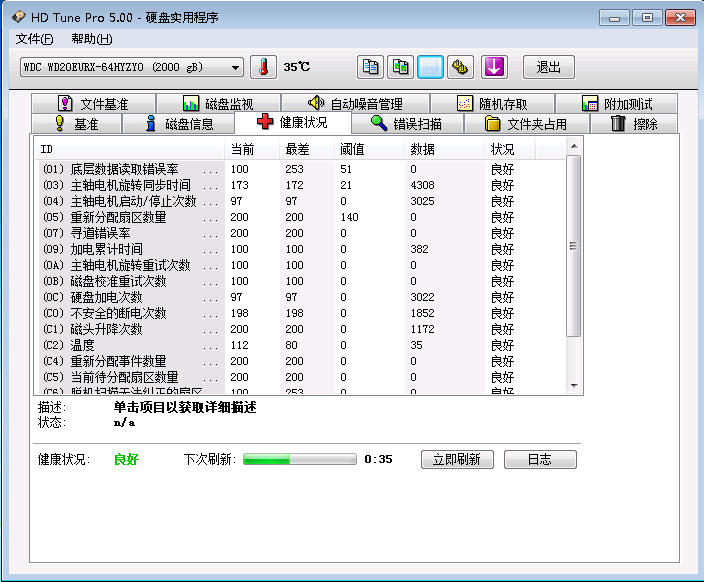This screenshot has width=704, height=582.
Task: Click the 立即刷新 button
Action: [x=457, y=459]
